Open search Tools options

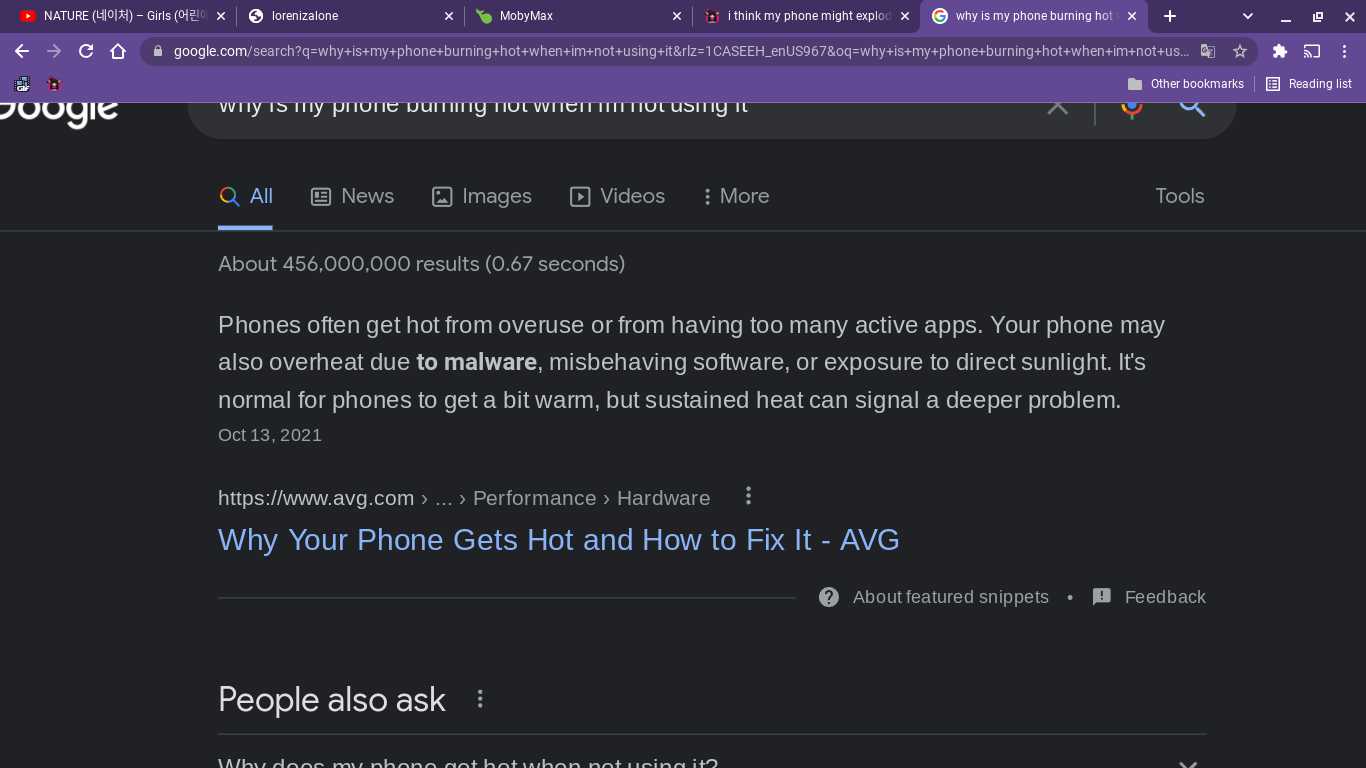pos(1180,196)
